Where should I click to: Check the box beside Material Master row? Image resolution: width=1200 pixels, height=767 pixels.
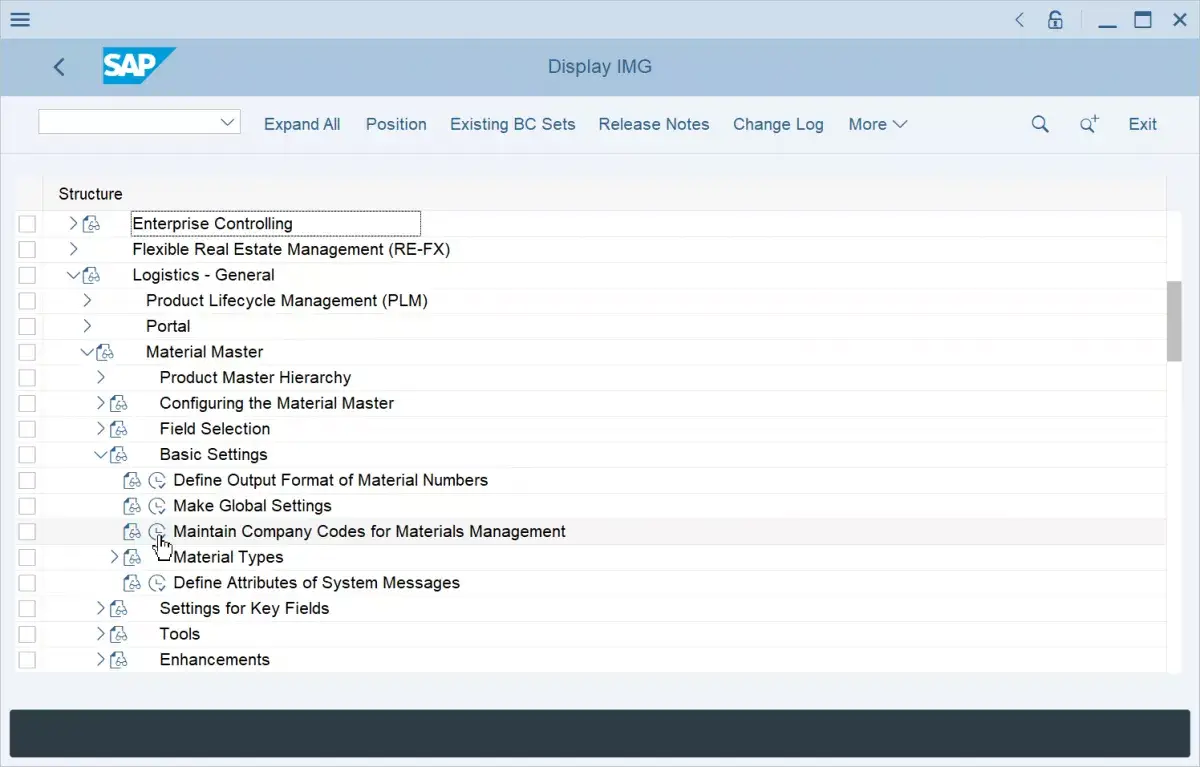click(x=27, y=352)
